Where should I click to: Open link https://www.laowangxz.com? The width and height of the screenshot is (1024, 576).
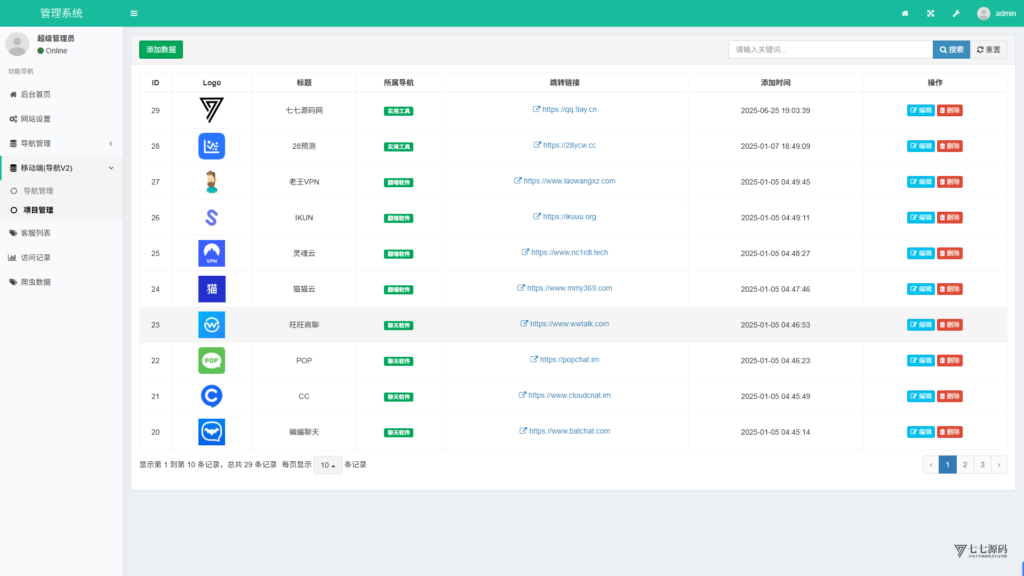pyautogui.click(x=564, y=181)
